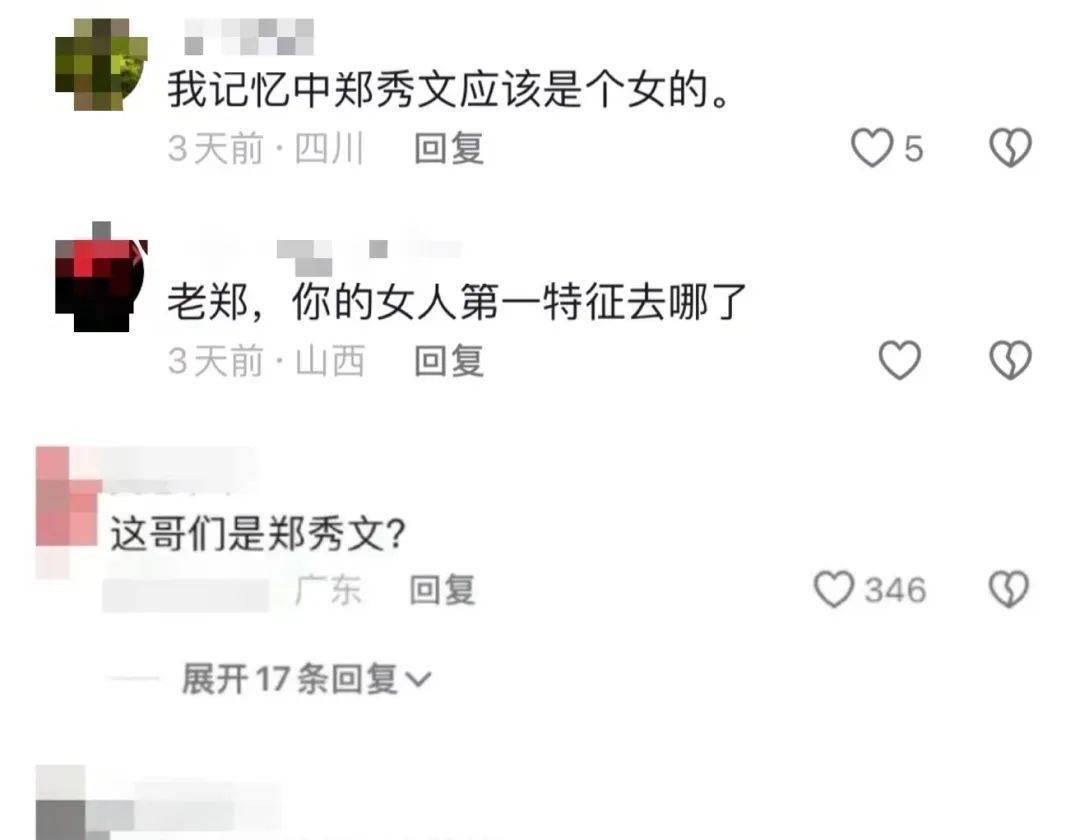
Task: Open blurred username above first comment
Action: coord(249,36)
